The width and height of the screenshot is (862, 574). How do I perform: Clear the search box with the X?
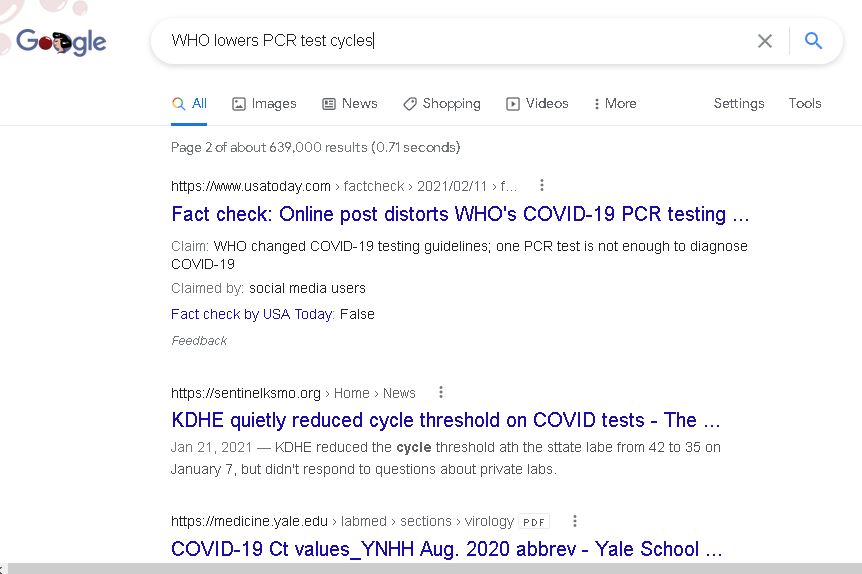(765, 41)
